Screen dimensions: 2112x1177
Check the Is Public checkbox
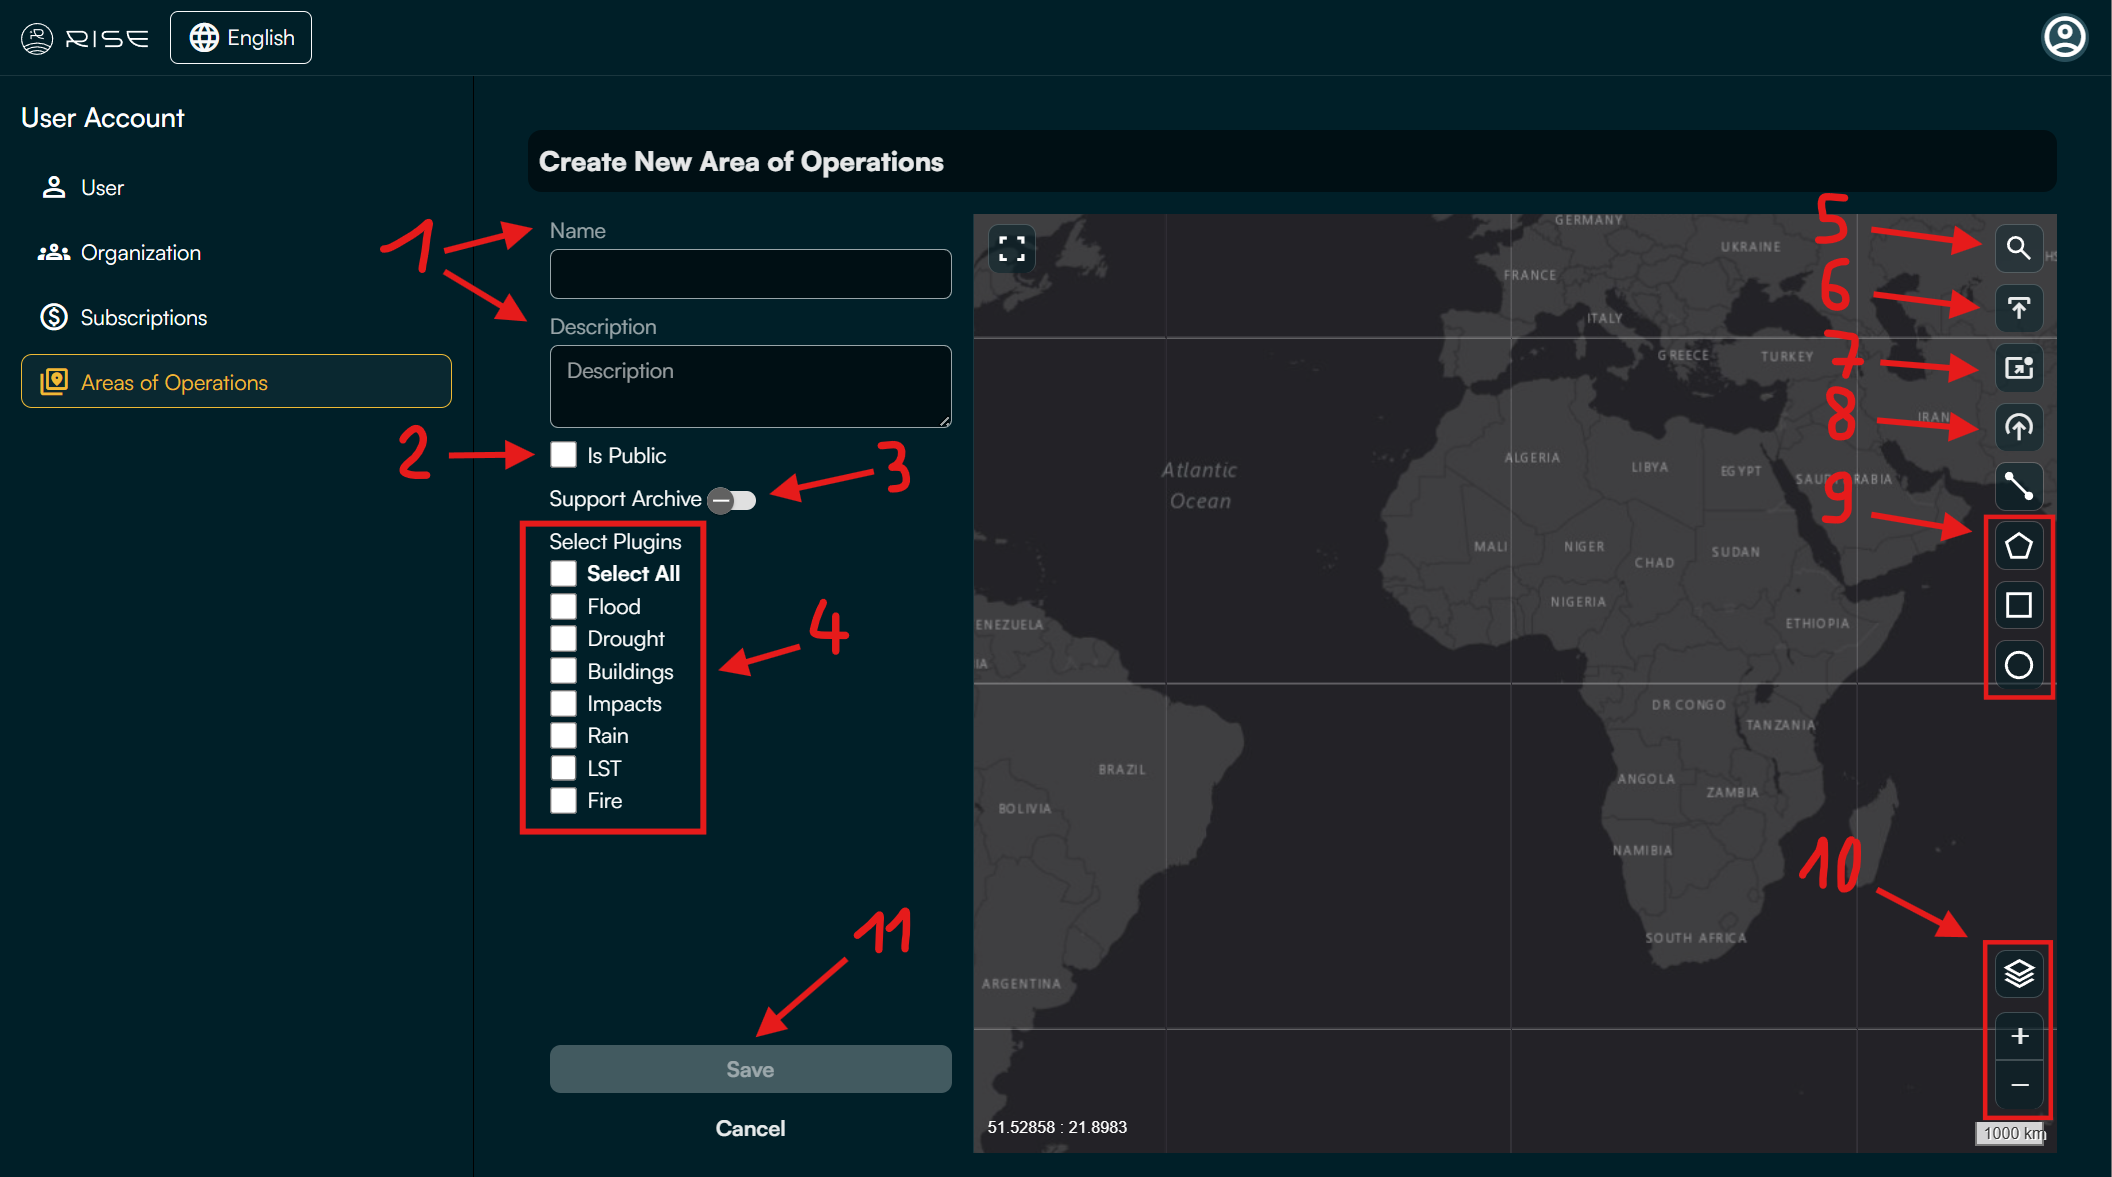[x=563, y=455]
